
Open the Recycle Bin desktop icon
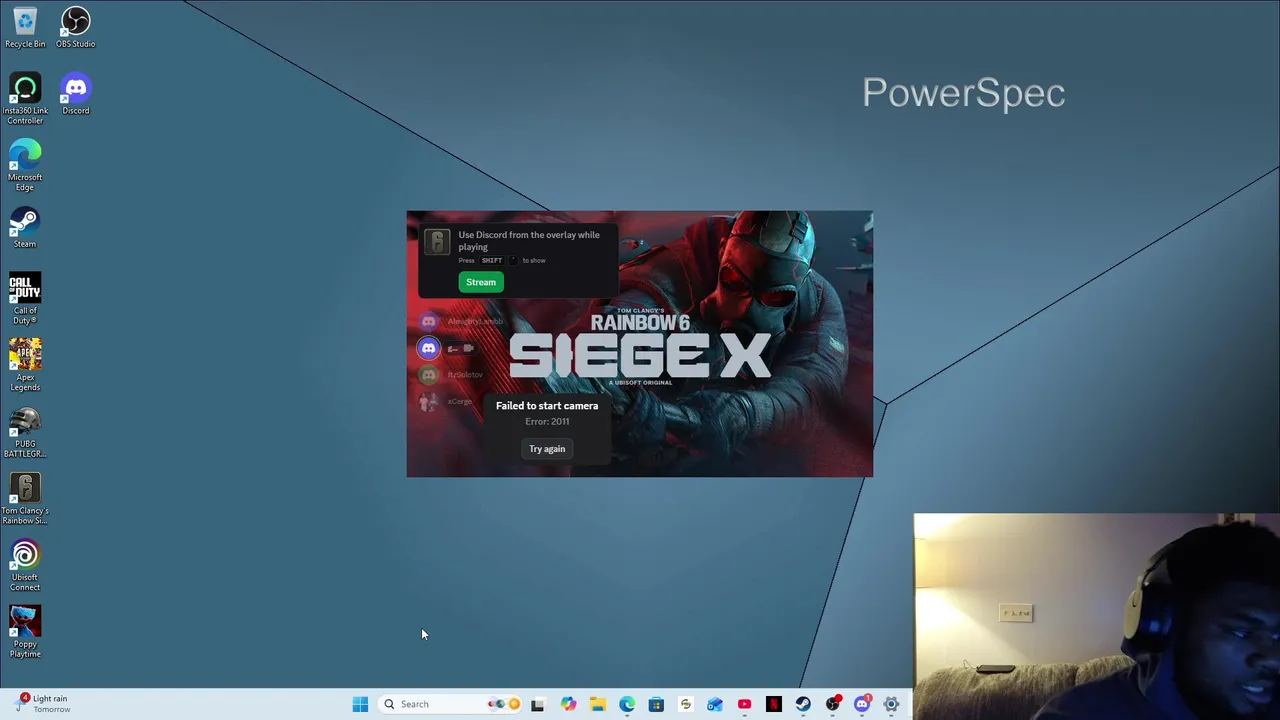click(x=25, y=27)
